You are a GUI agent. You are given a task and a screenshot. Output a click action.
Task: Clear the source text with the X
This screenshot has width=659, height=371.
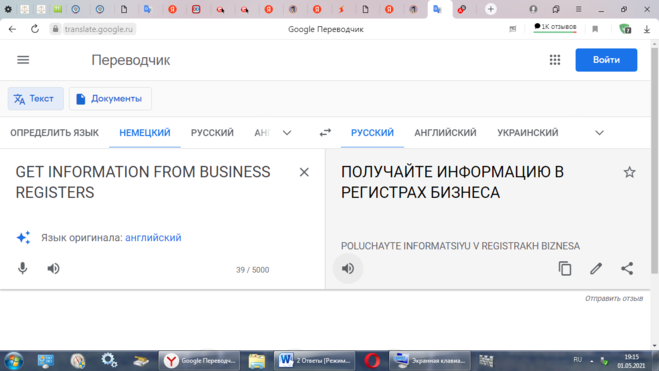pos(304,172)
